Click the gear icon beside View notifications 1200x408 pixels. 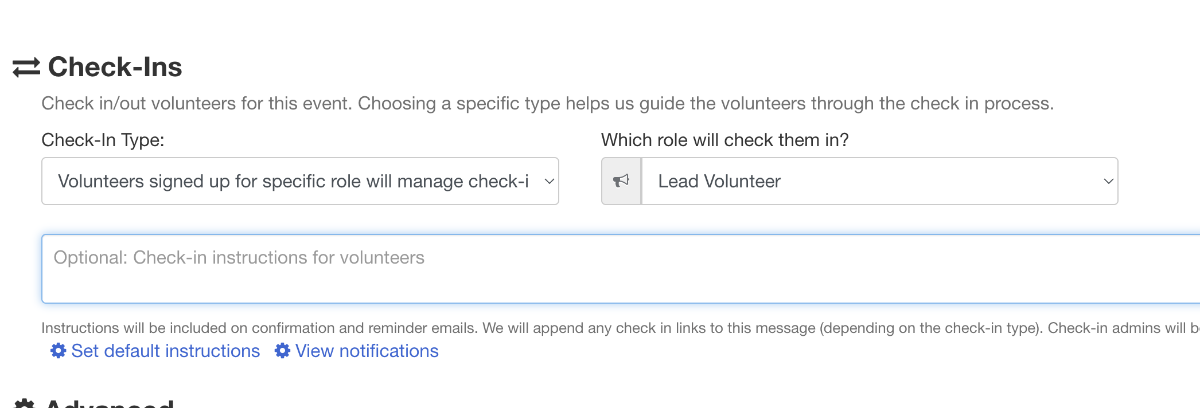point(283,351)
